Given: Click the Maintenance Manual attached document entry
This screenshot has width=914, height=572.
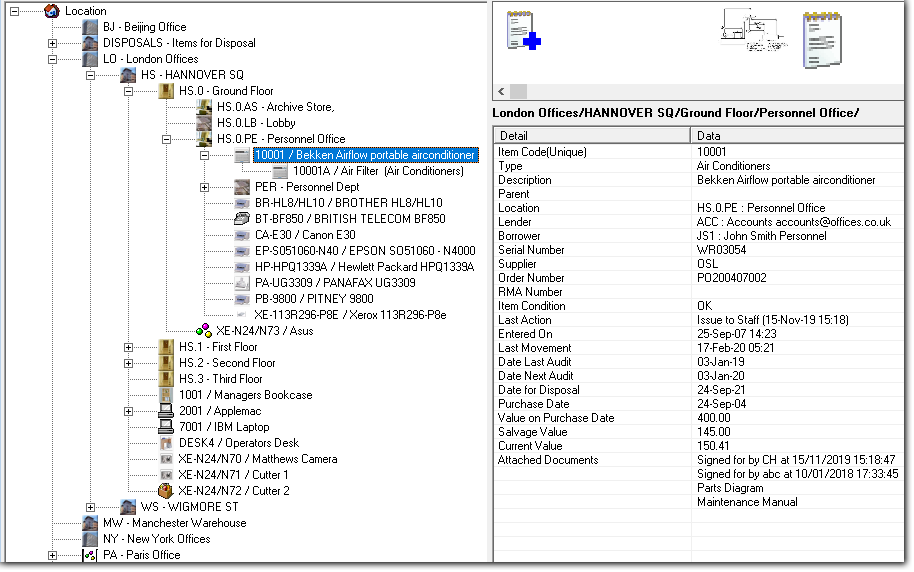Looking at the screenshot, I should (x=747, y=502).
